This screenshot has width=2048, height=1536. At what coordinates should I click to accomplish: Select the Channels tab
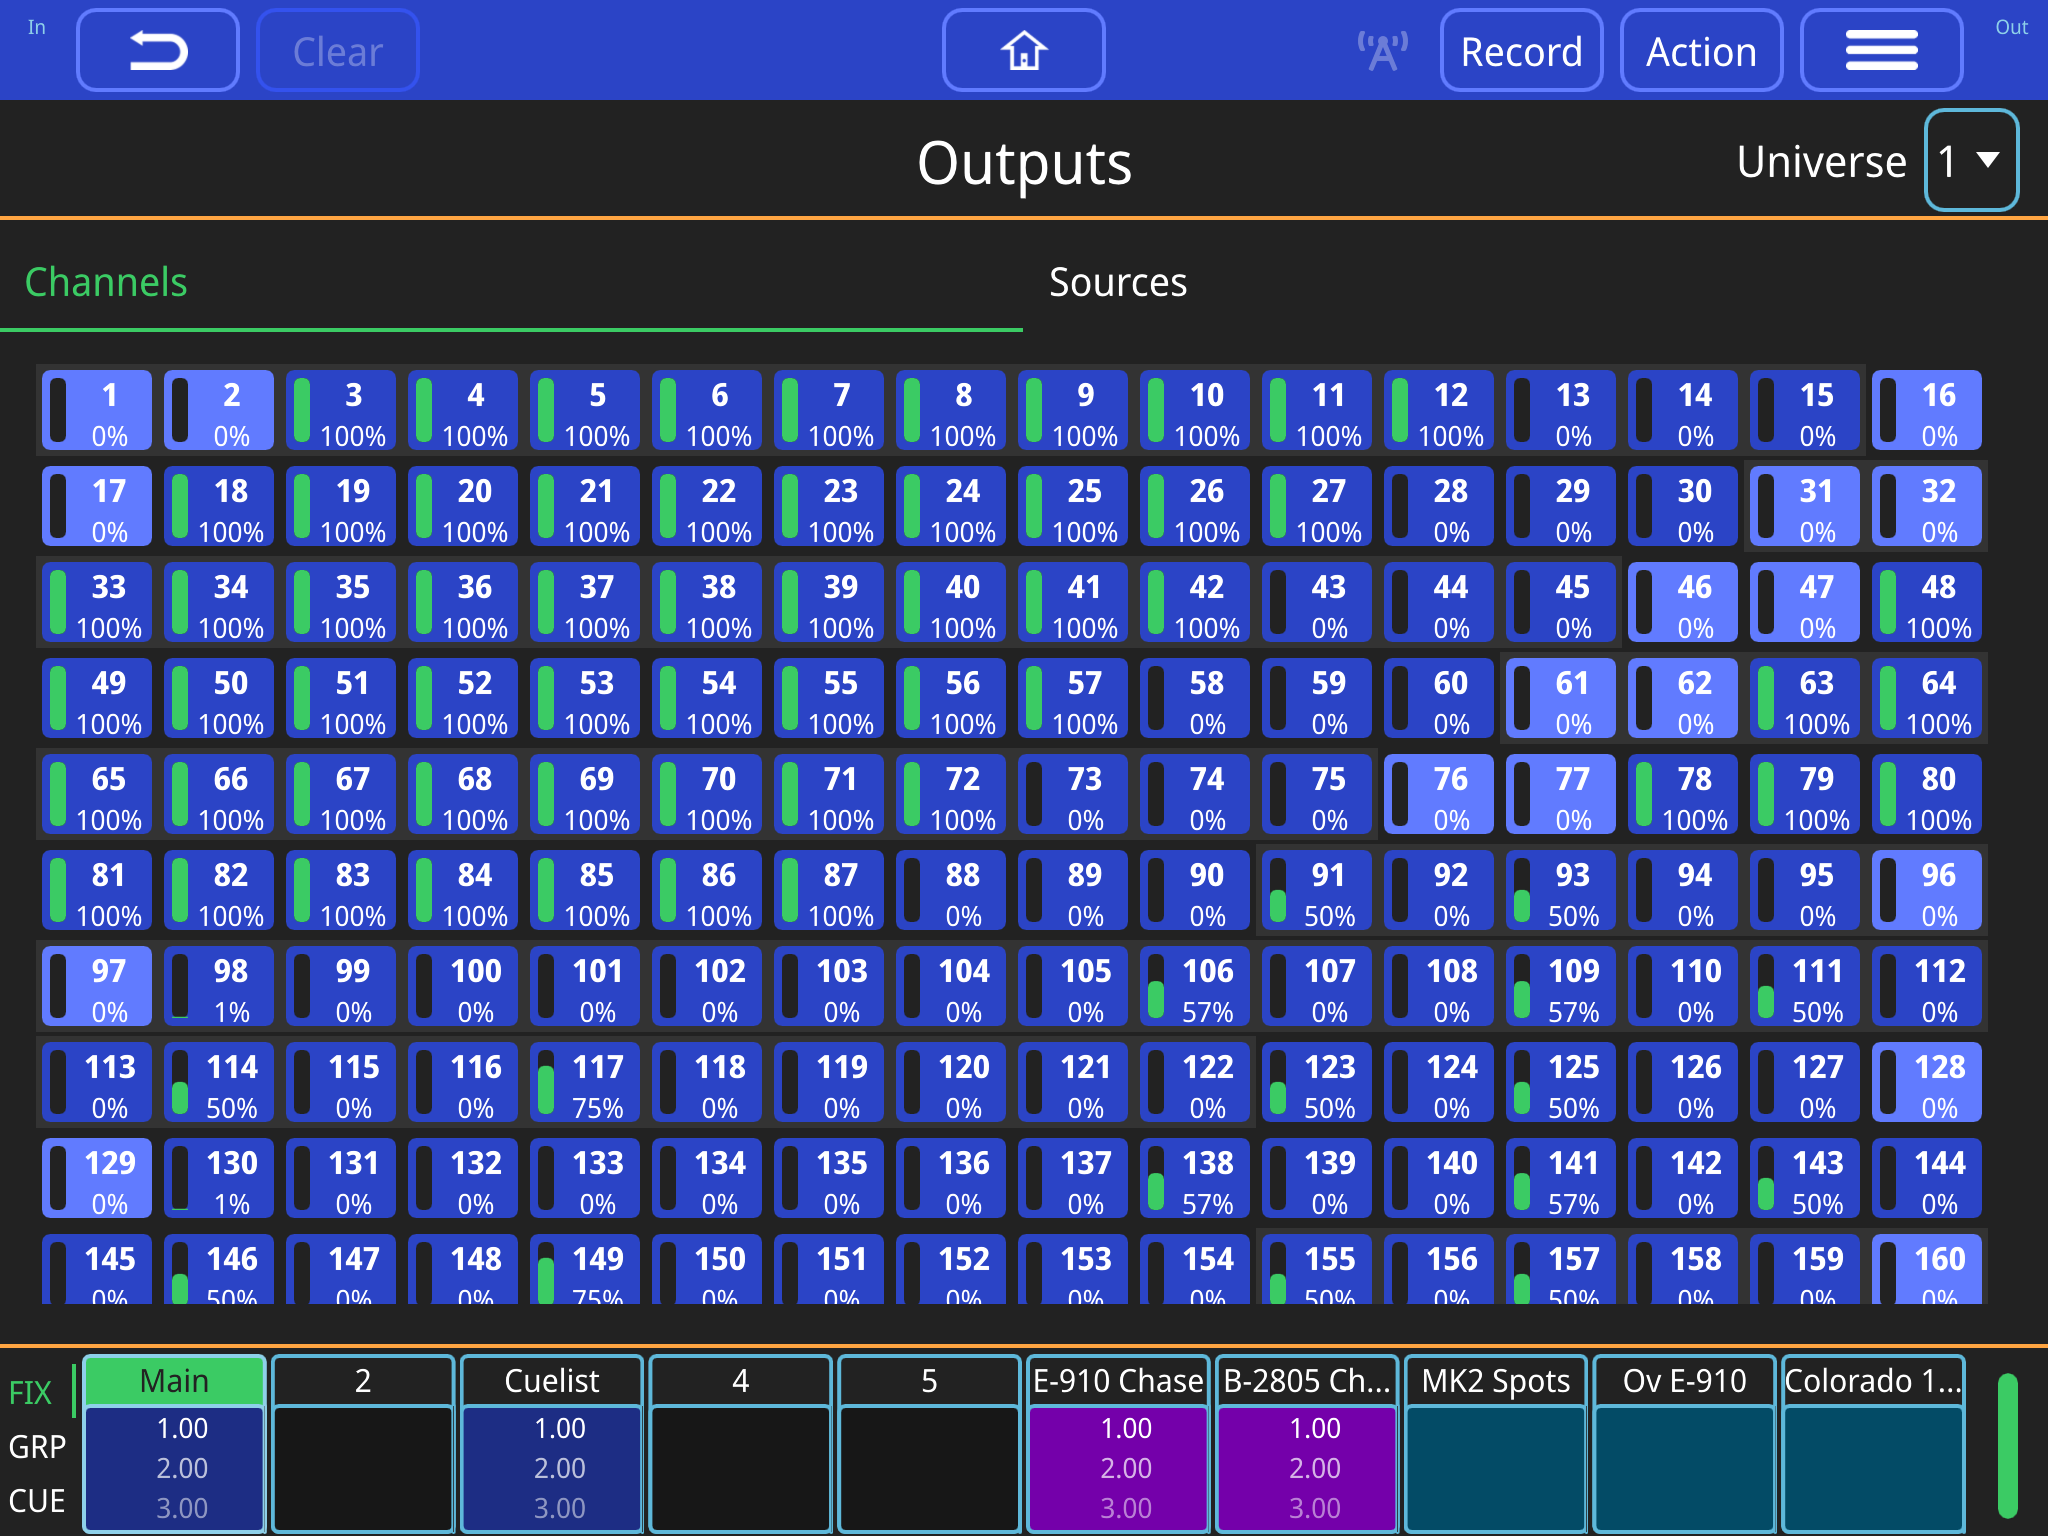coord(106,283)
